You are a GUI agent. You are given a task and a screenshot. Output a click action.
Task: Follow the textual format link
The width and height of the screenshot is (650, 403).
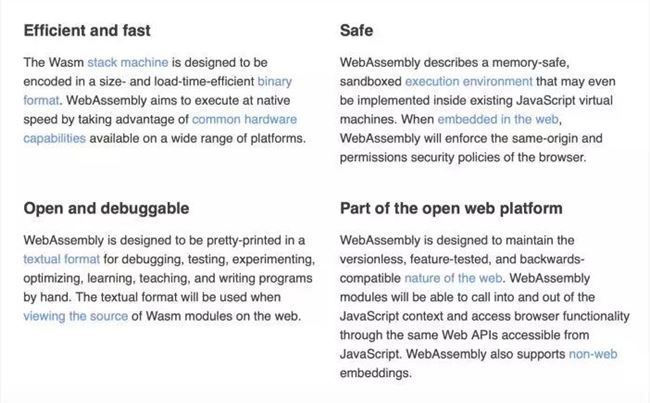pos(61,259)
